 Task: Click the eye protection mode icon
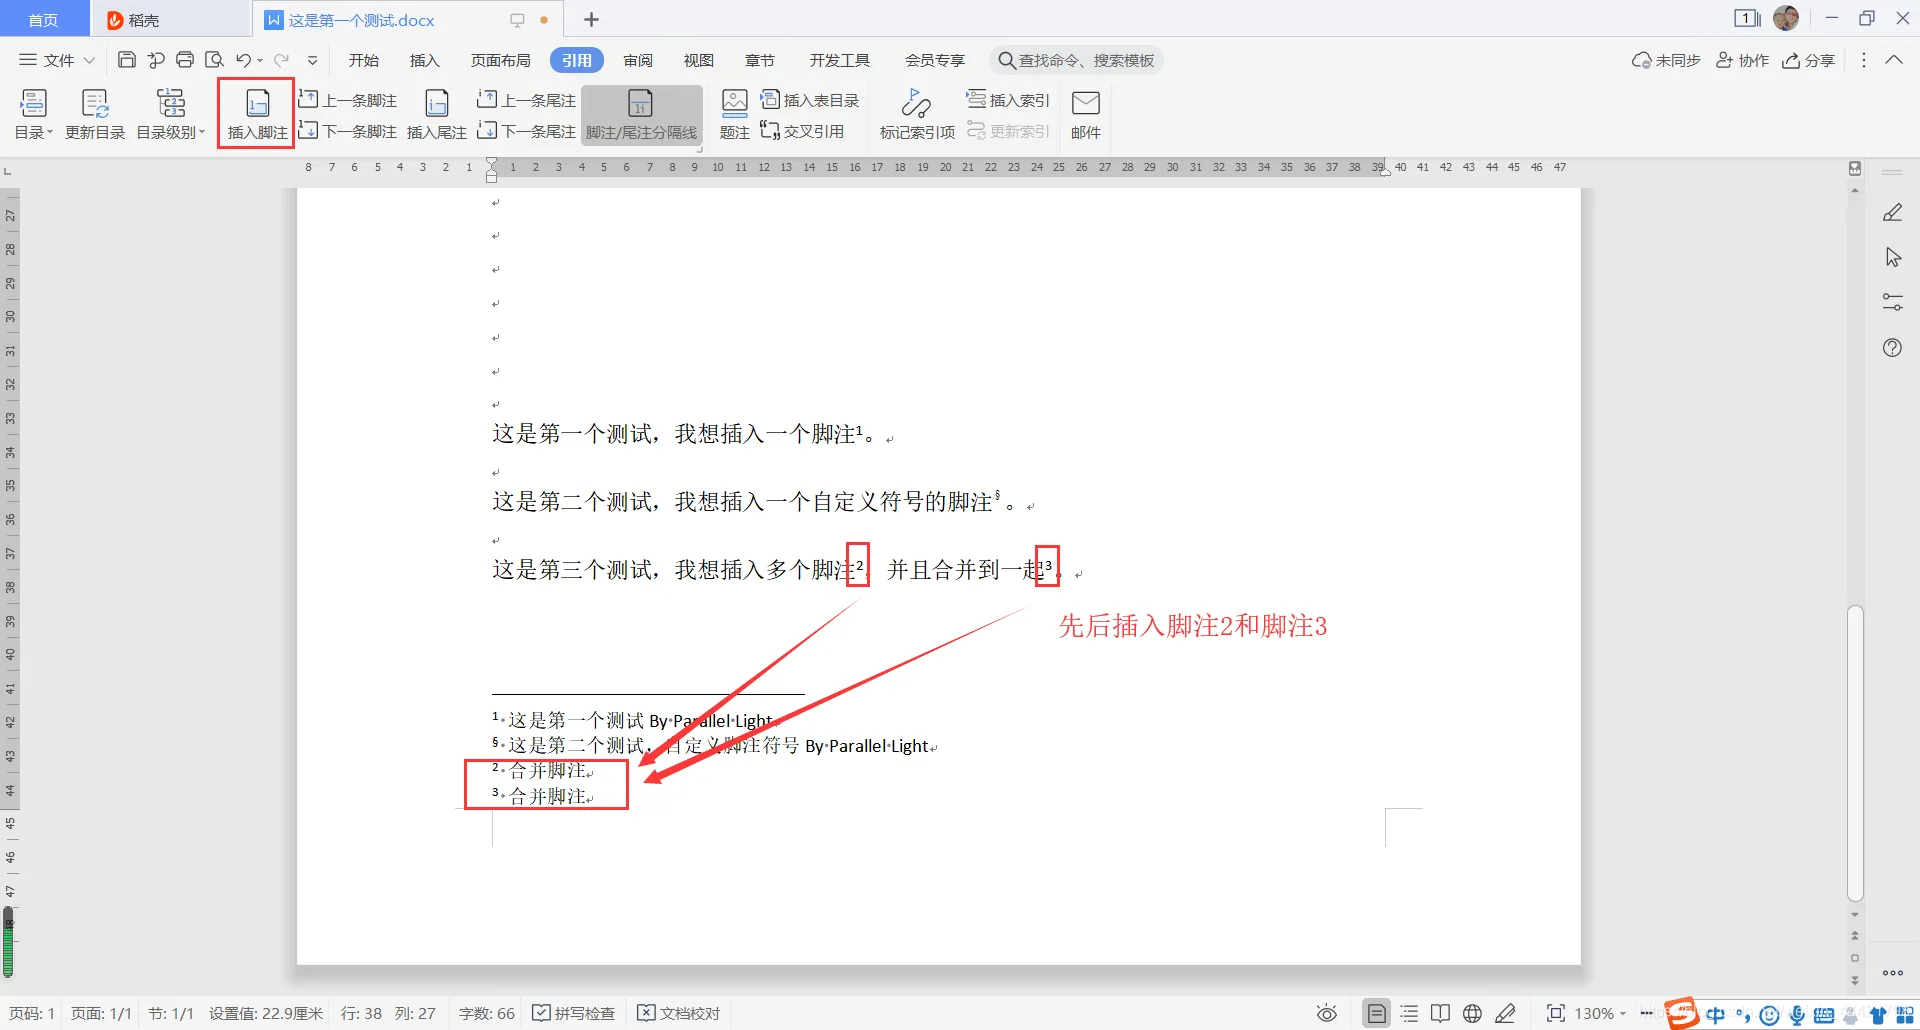(x=1327, y=1013)
